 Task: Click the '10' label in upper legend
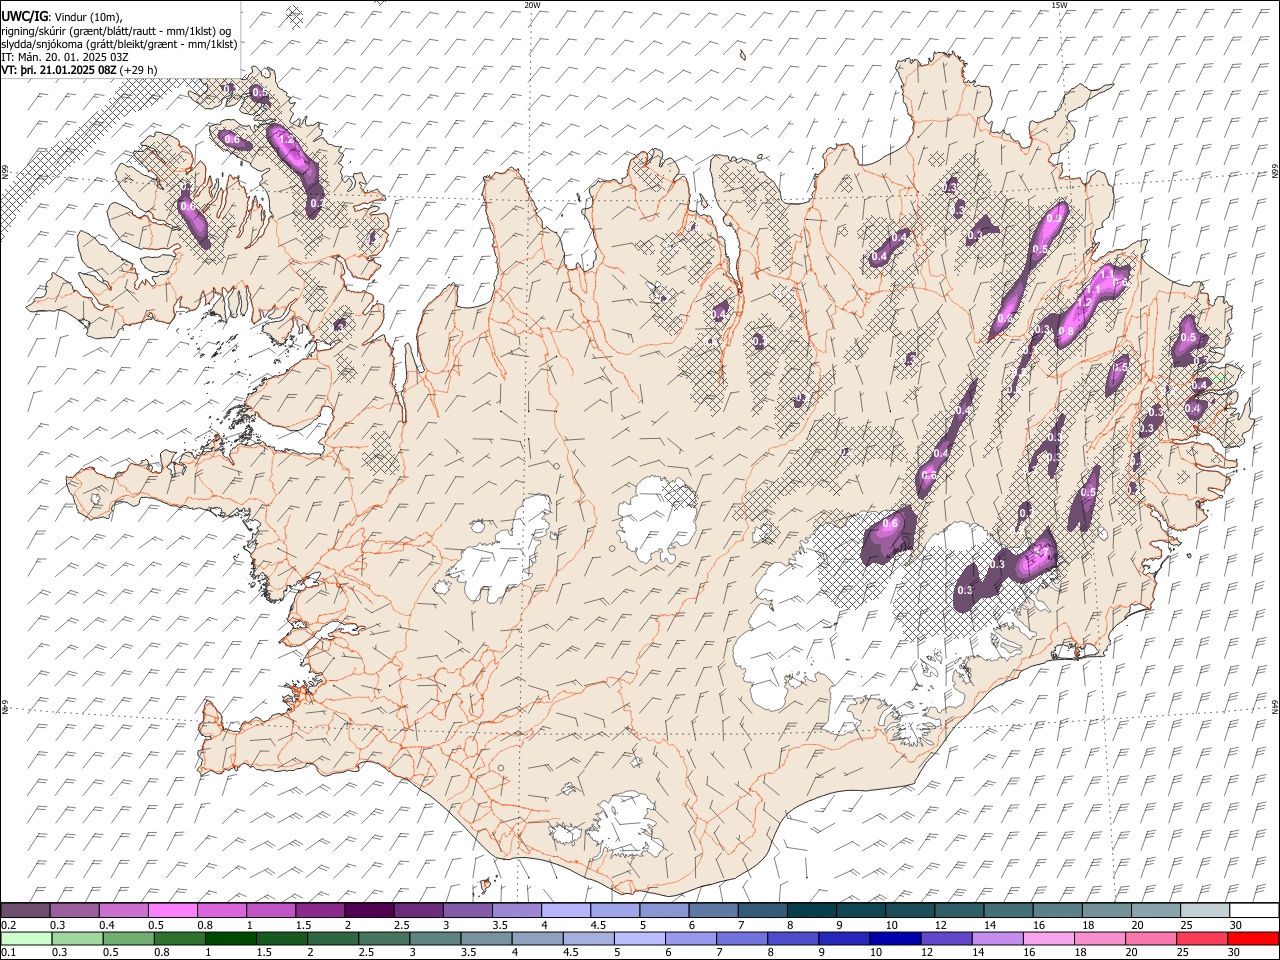point(892,924)
